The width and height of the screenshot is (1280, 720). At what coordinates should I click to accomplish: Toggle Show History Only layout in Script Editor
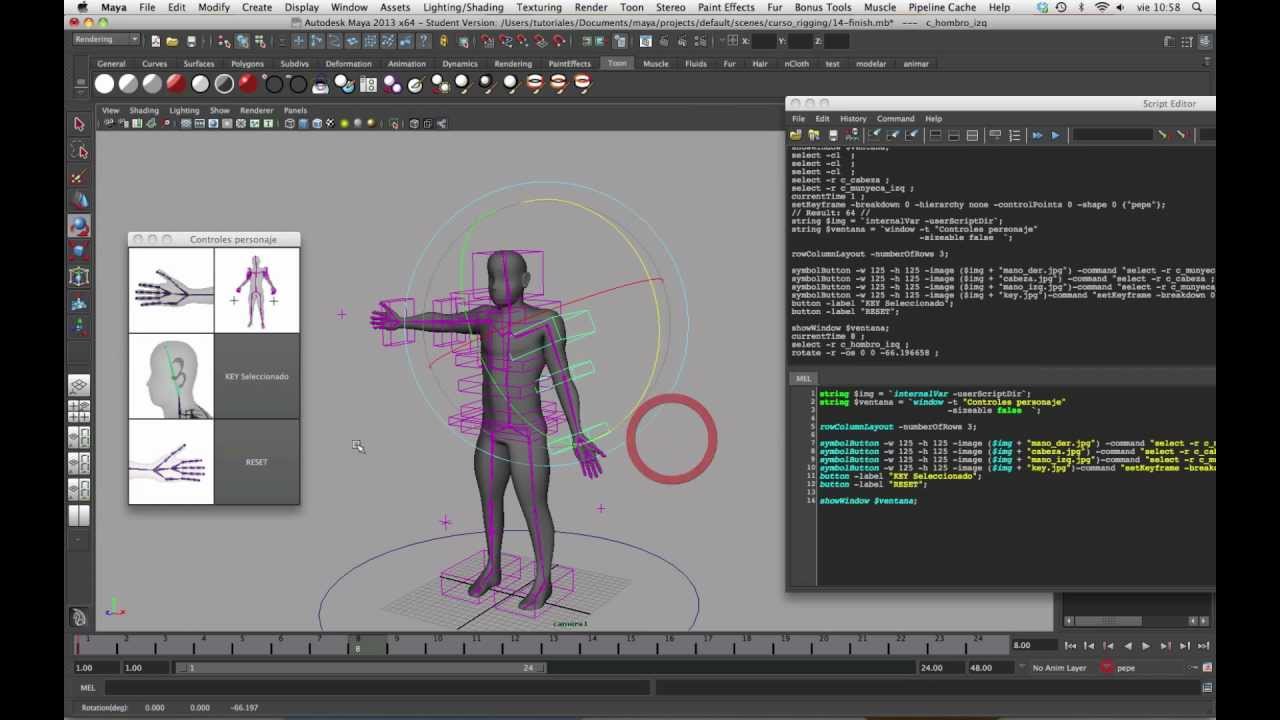point(935,135)
